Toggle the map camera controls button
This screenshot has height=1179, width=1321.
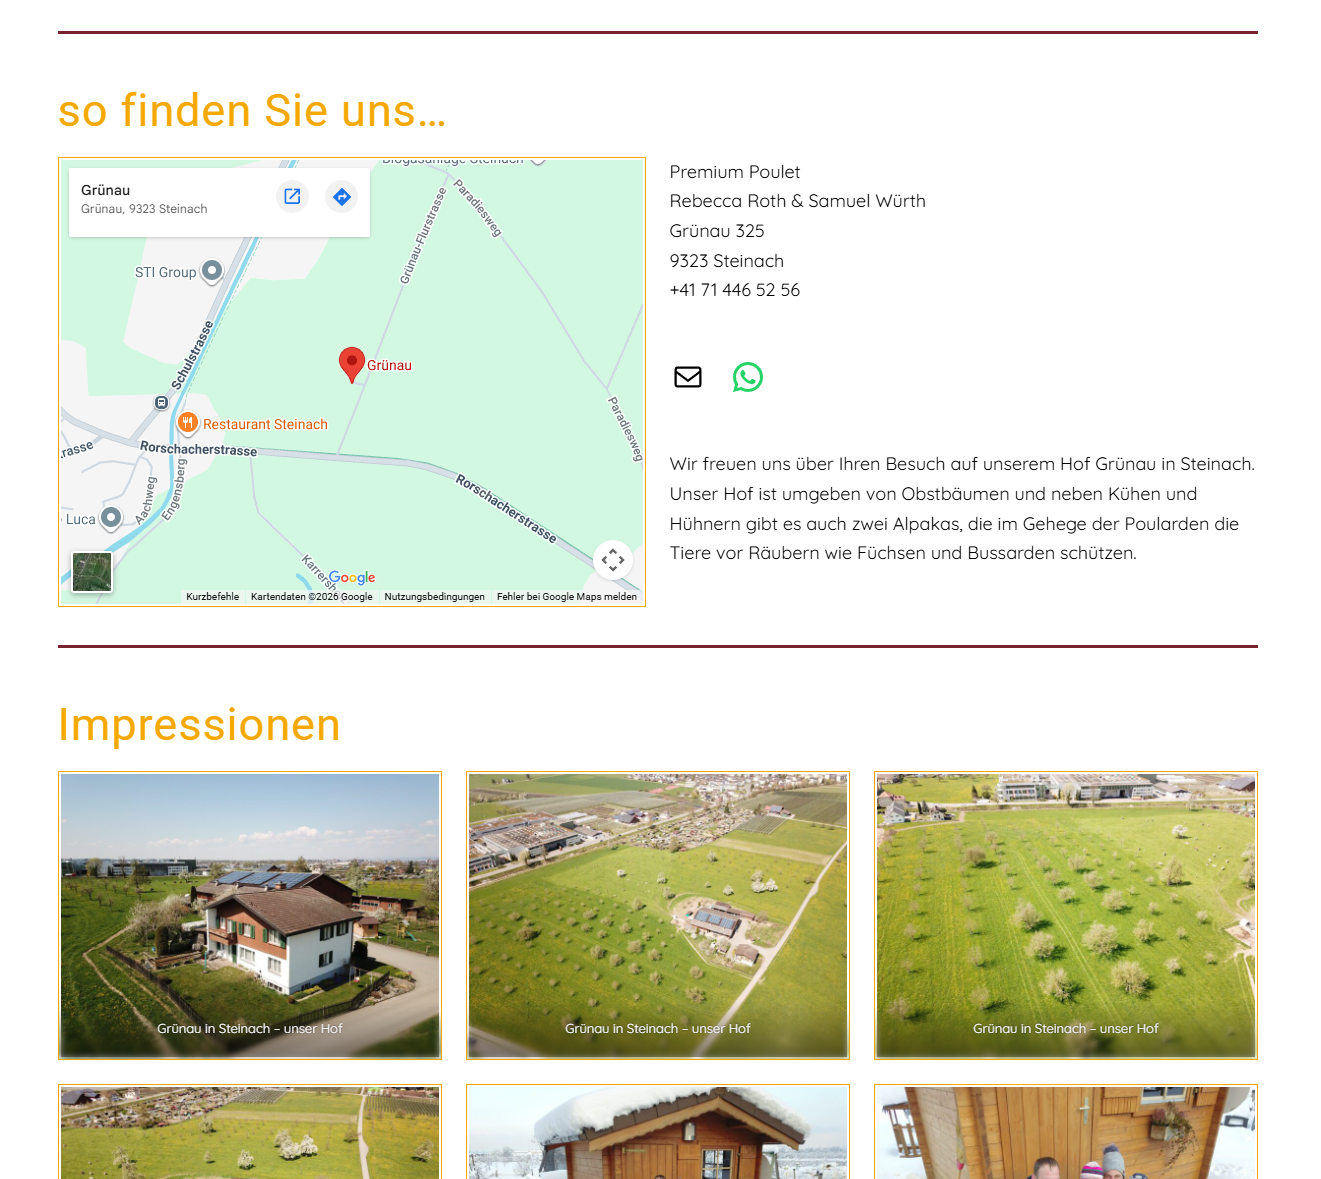click(613, 560)
